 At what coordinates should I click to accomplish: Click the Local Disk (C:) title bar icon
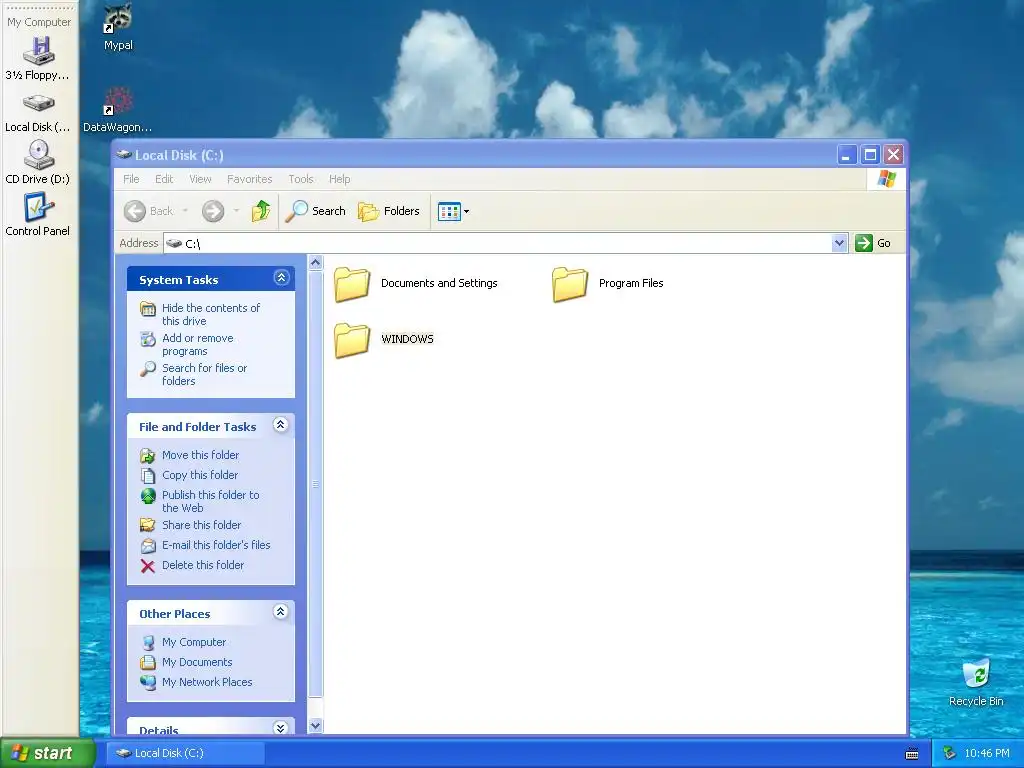tap(124, 155)
